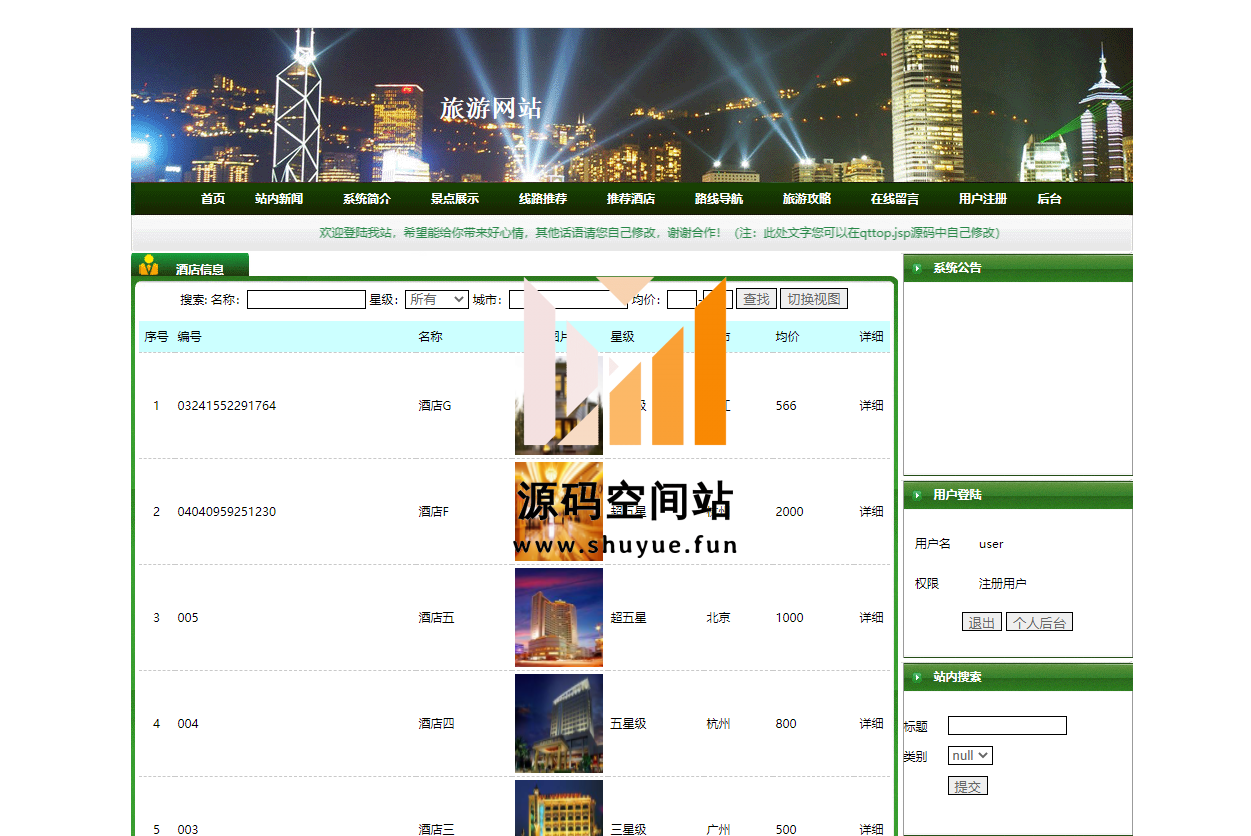Focus the 名称 search input field
Screen dimensions: 1251x836
[x=307, y=299]
